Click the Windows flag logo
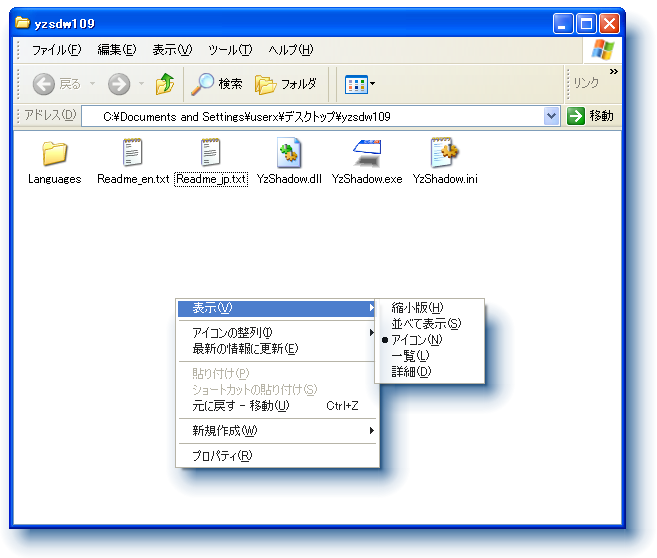Image resolution: width=657 pixels, height=558 pixels. click(x=603, y=49)
